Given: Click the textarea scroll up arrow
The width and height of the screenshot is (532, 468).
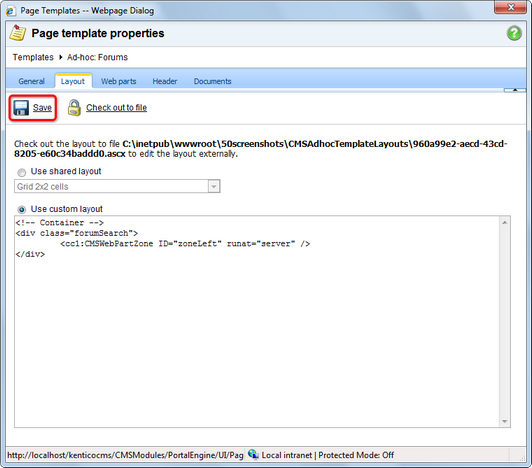Looking at the screenshot, I should [x=505, y=223].
